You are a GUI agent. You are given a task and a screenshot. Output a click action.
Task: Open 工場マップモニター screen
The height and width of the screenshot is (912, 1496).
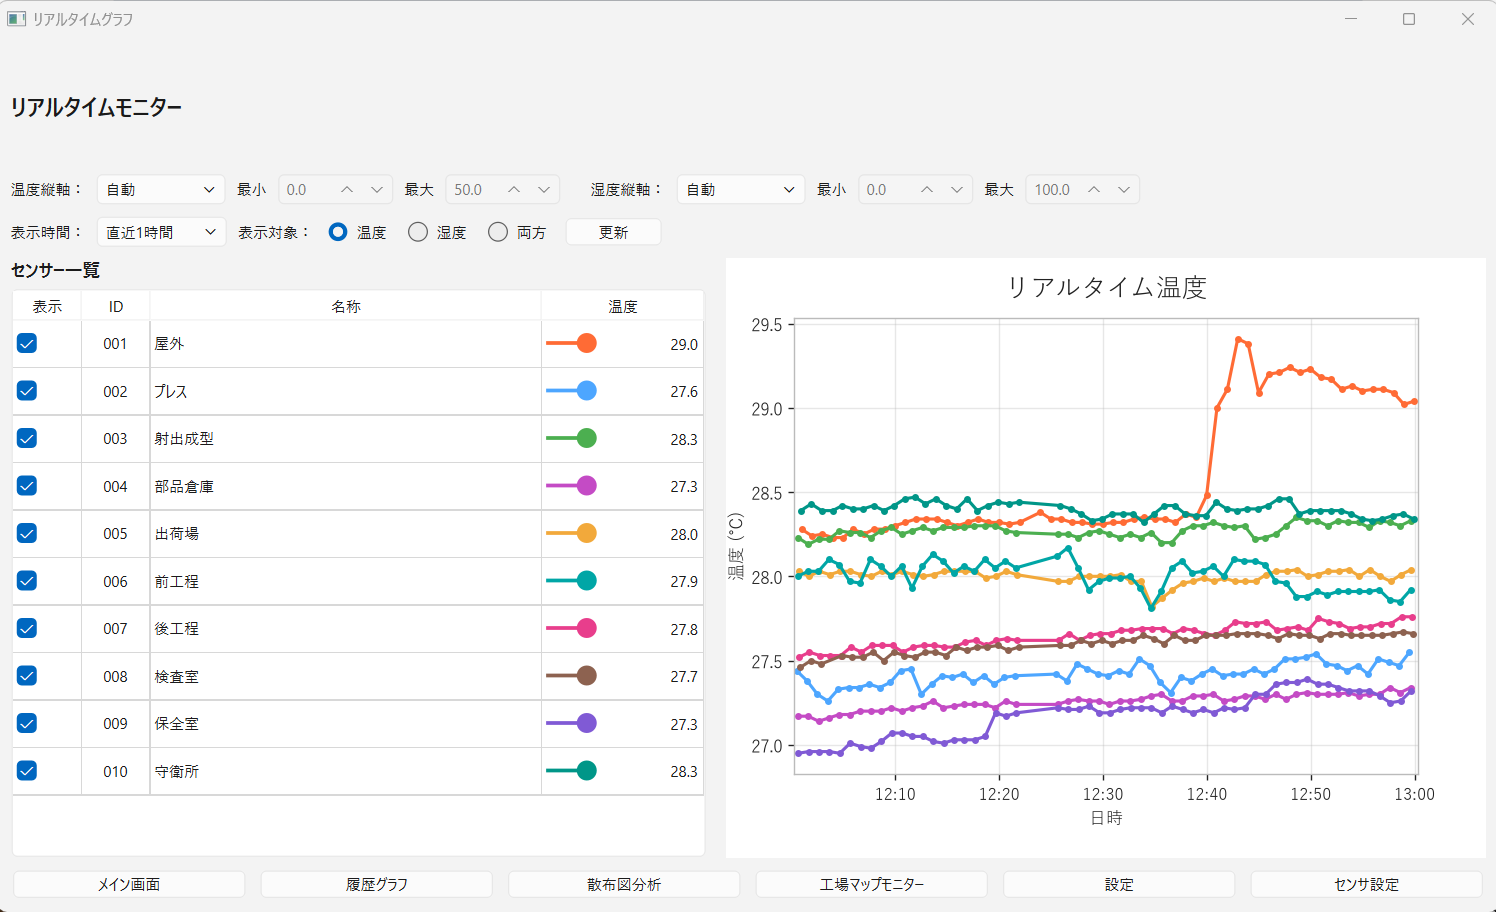point(872,884)
